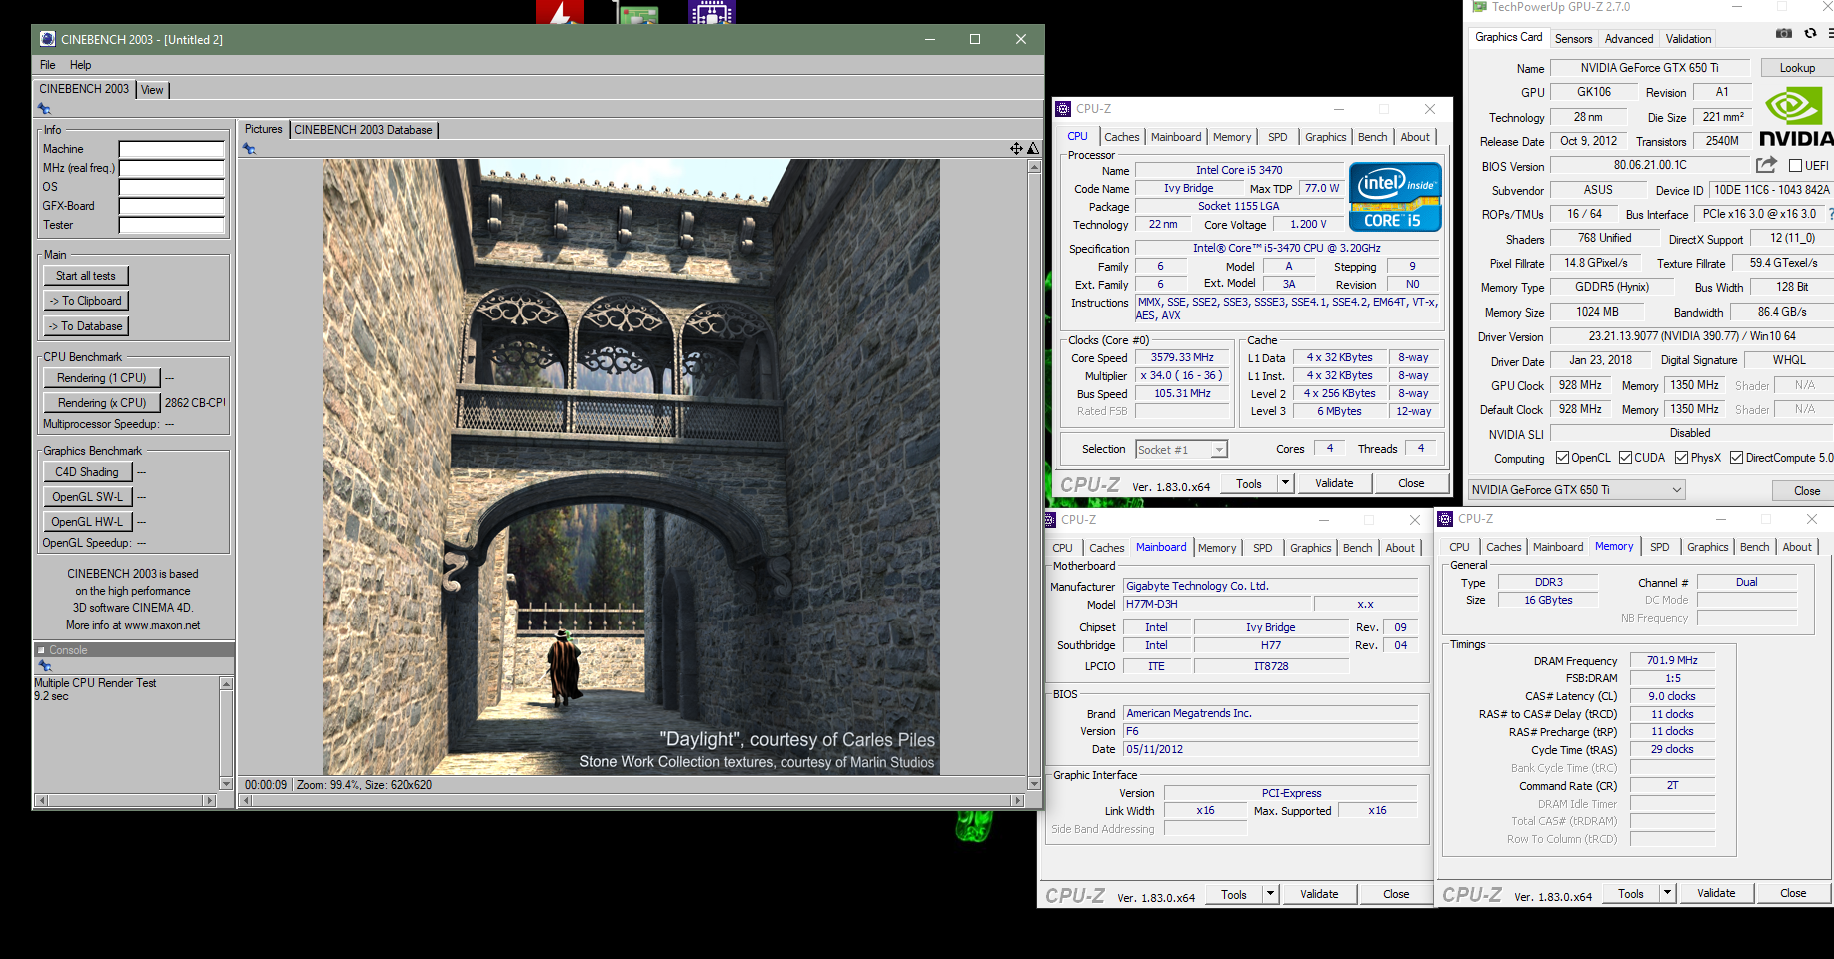Select Caches tab in top CPU-Z window
1834x959 pixels.
(x=1121, y=137)
